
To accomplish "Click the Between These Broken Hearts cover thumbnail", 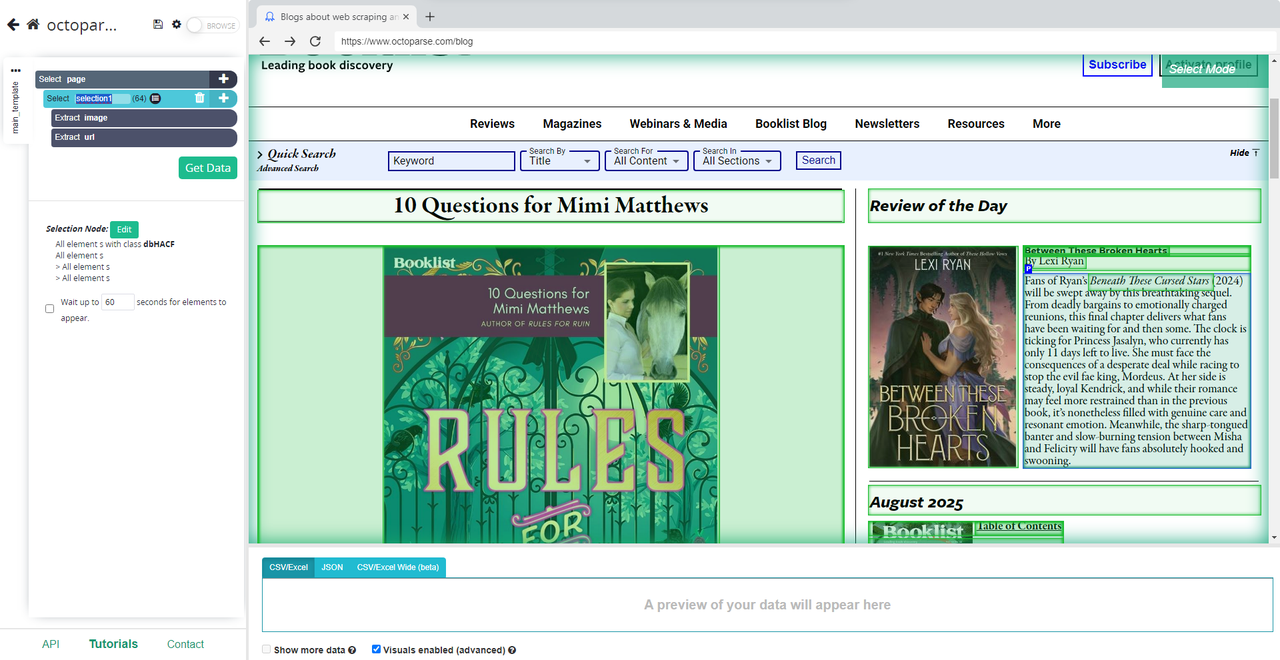I will (x=943, y=357).
